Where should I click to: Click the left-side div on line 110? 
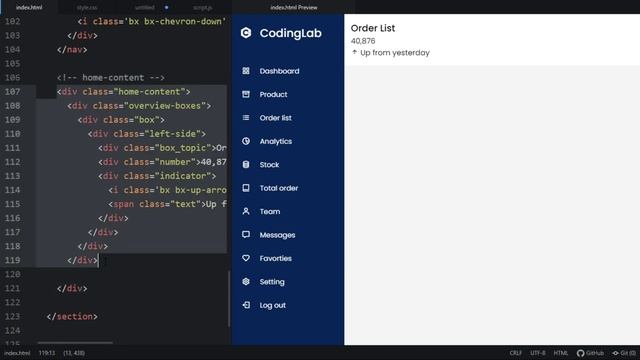pos(147,134)
